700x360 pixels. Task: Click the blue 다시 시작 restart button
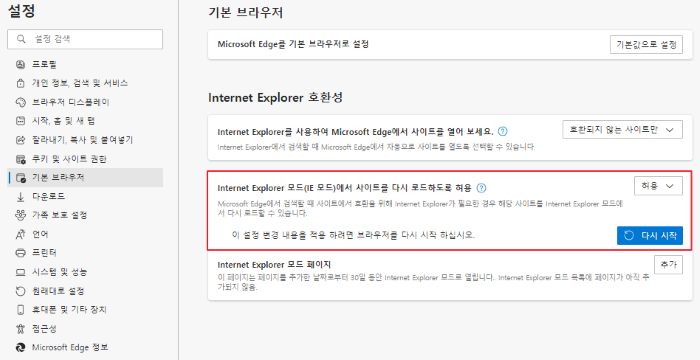(650, 235)
